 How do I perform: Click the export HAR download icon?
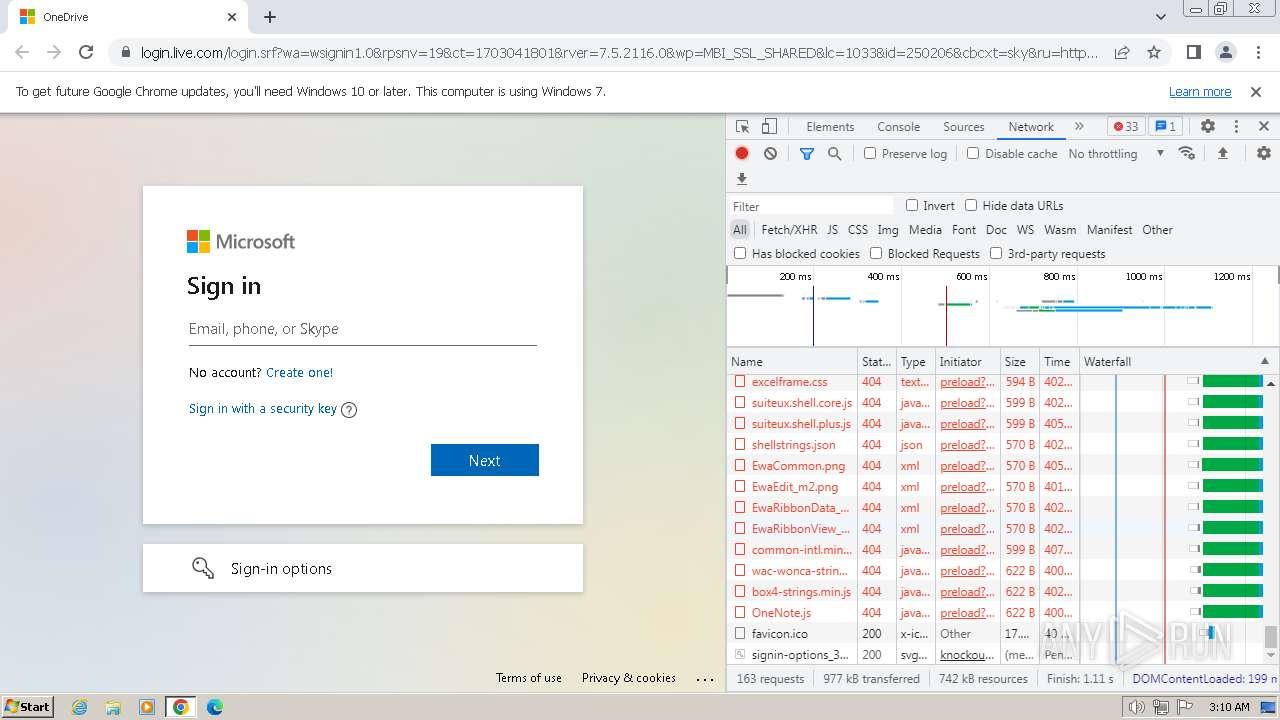742,179
